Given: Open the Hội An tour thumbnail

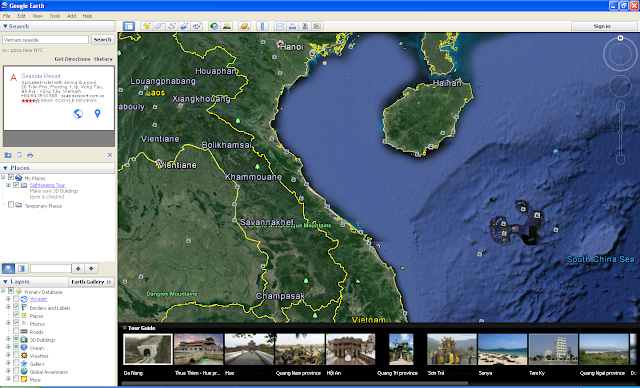Looking at the screenshot, I should click(x=351, y=349).
